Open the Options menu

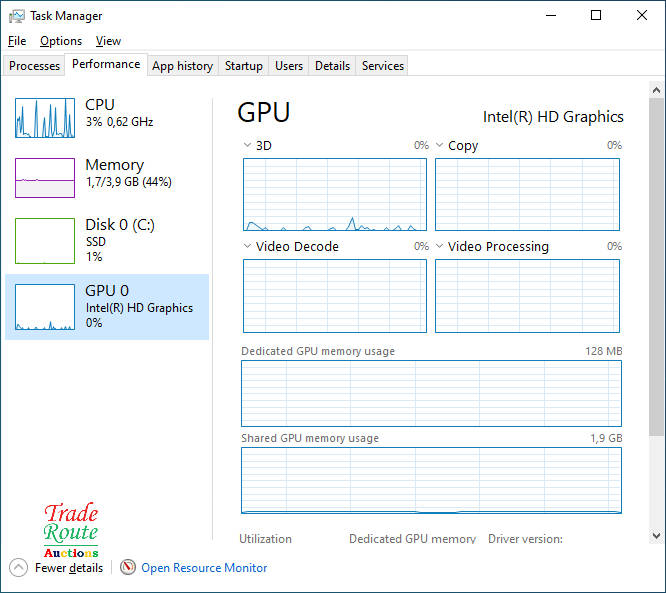tap(61, 41)
